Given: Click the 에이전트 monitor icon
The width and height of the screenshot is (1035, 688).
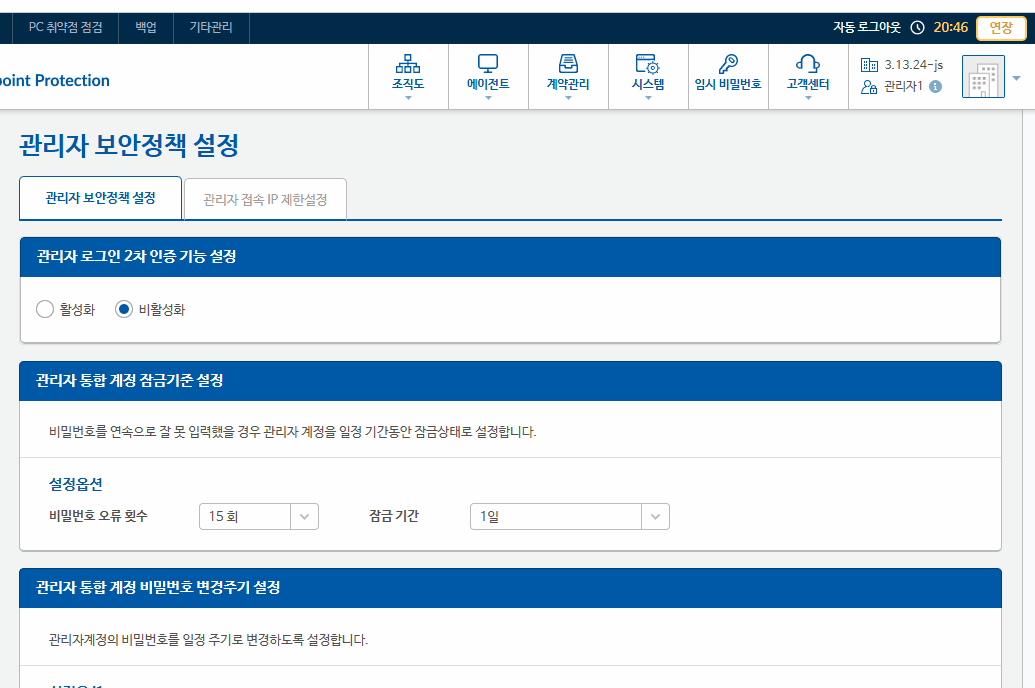Looking at the screenshot, I should tap(488, 65).
